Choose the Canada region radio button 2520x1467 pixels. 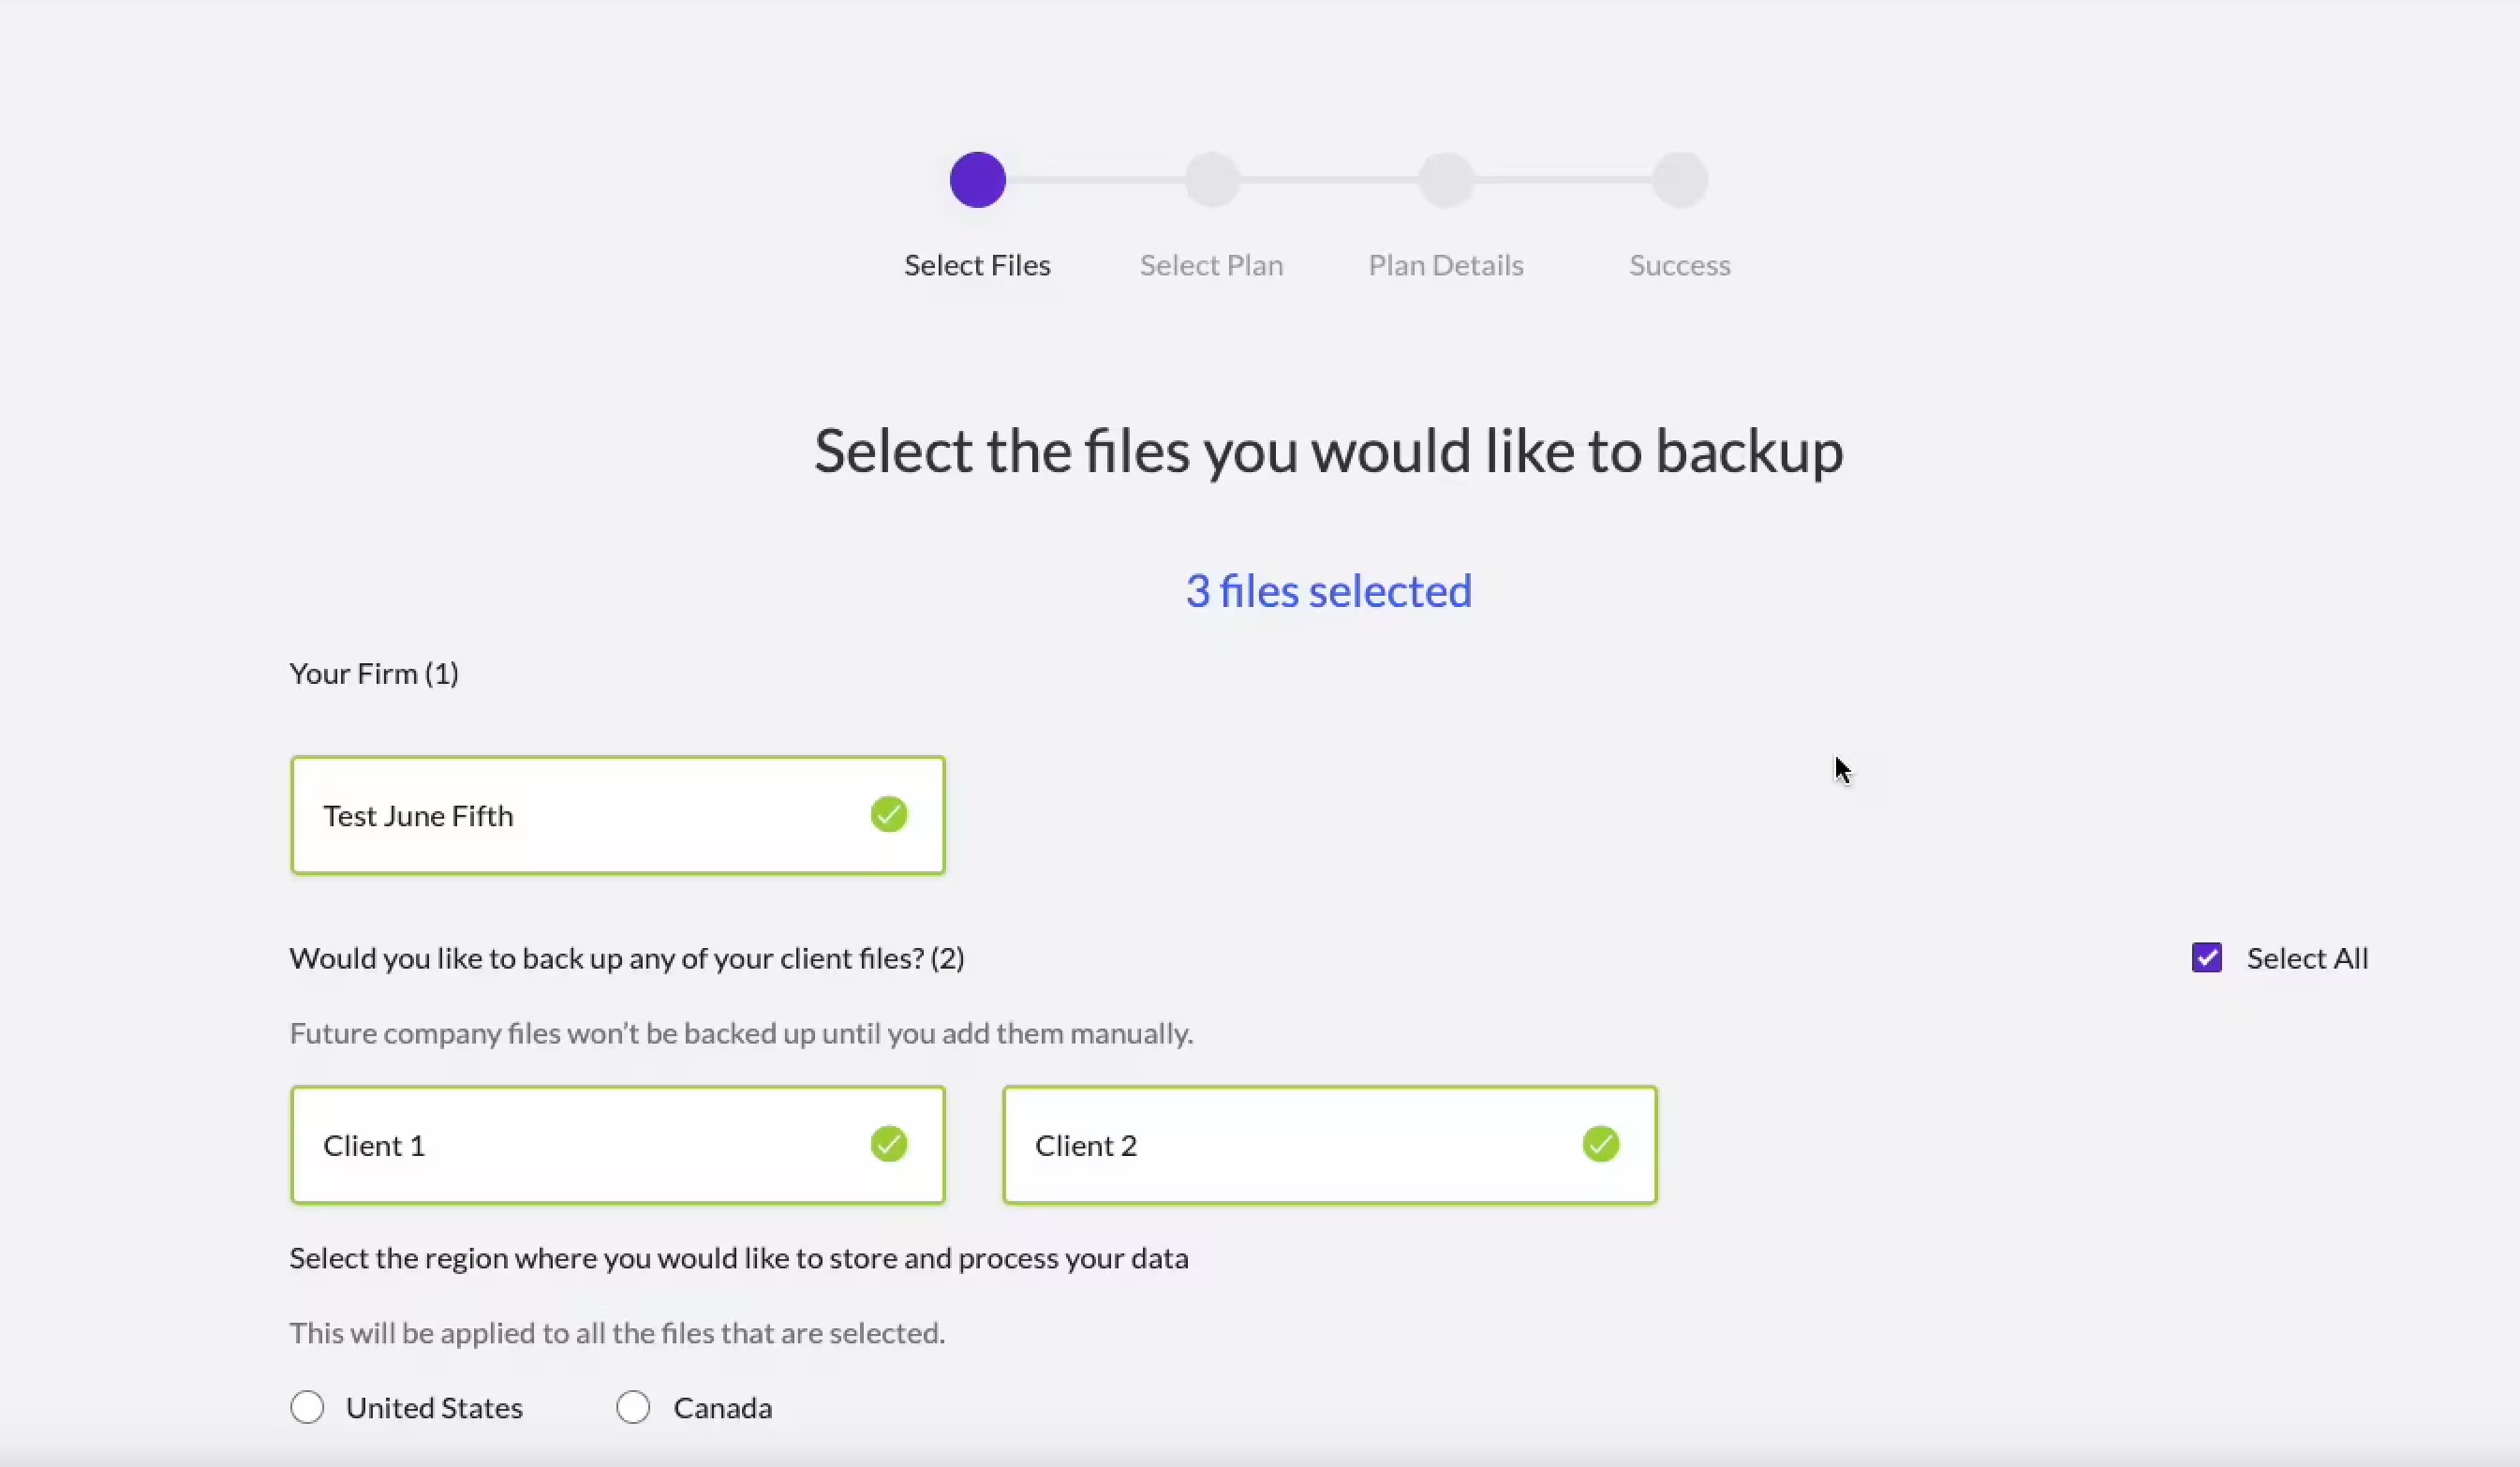coord(633,1407)
